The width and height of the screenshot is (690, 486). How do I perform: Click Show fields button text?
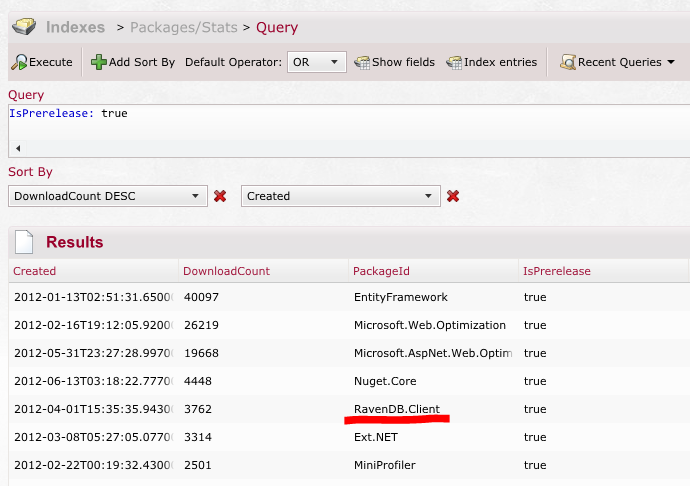(403, 62)
